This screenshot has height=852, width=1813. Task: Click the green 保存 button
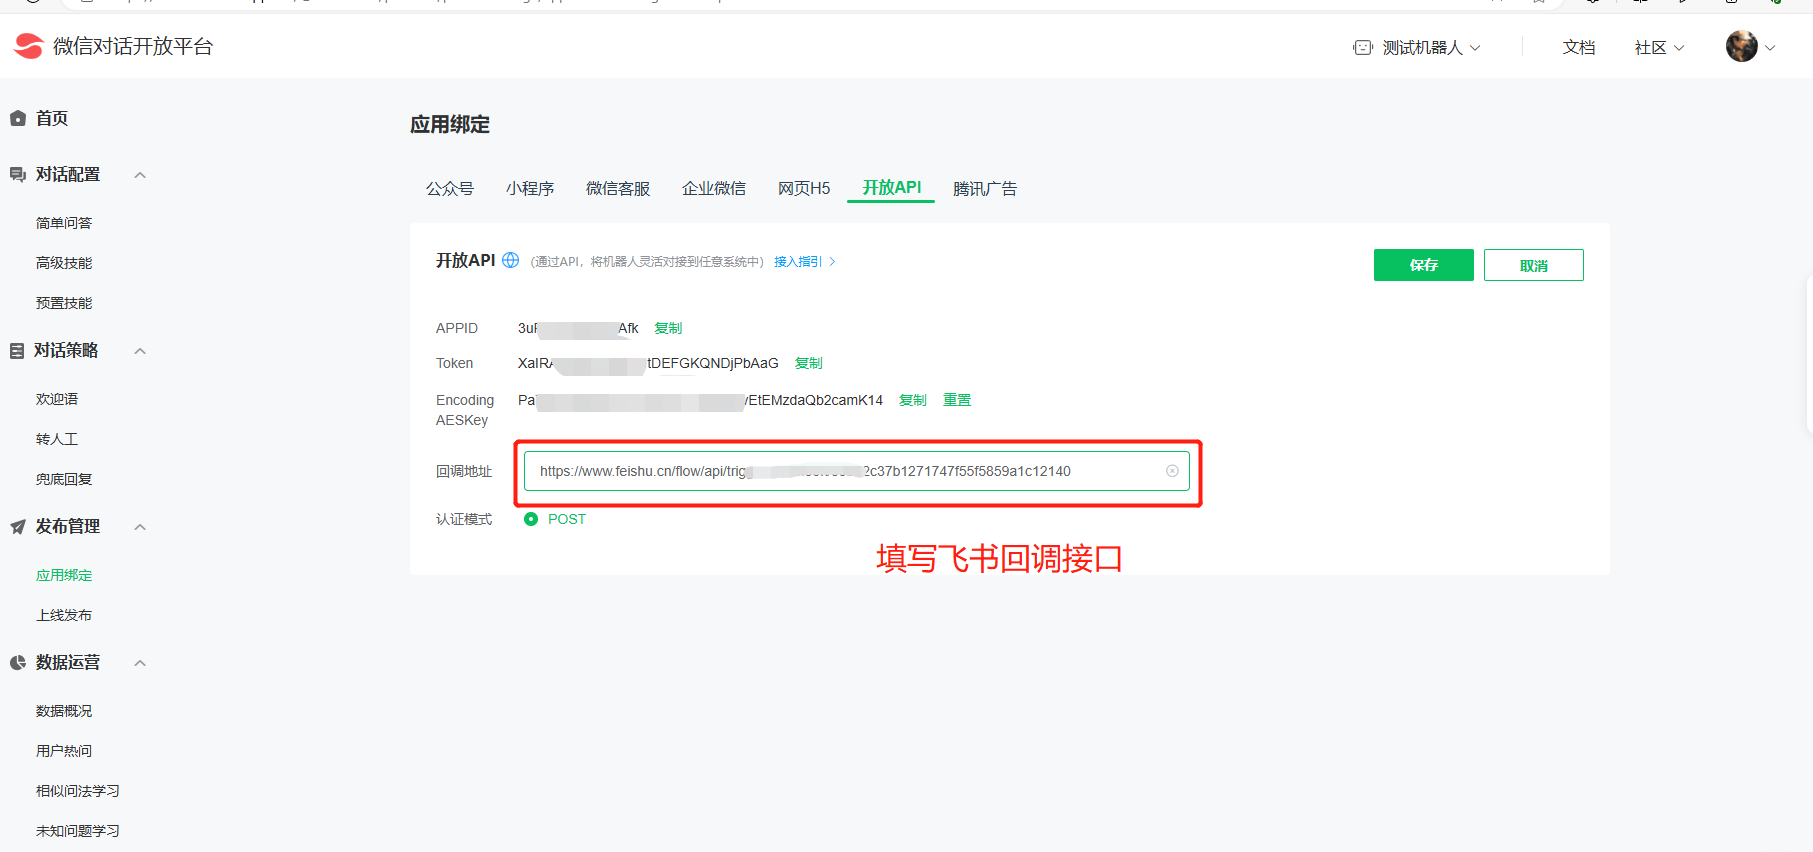click(1424, 265)
